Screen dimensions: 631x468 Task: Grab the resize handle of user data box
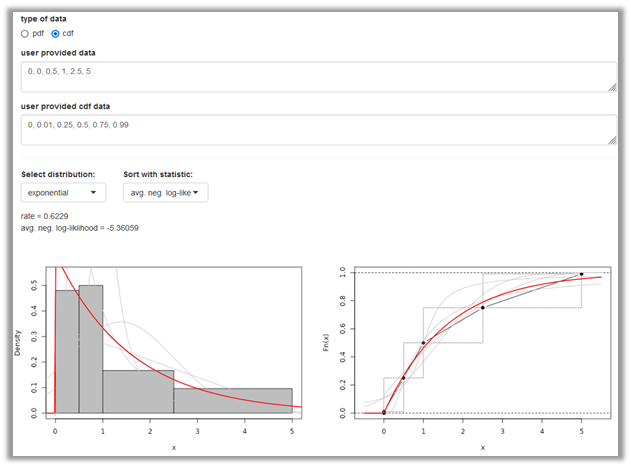point(611,88)
